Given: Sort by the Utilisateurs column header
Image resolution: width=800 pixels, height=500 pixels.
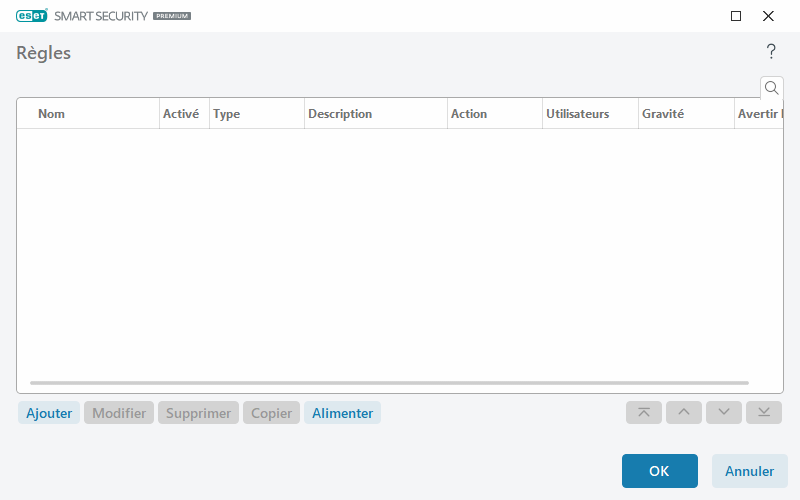Looking at the screenshot, I should click(590, 114).
